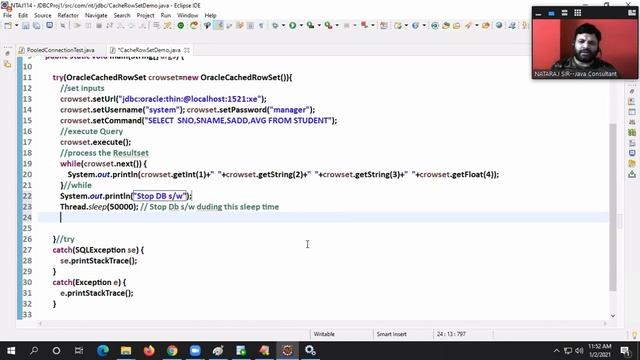The height and width of the screenshot is (360, 640).
Task: Toggle Skip All Breakpoints icon
Action: pyautogui.click(x=62, y=26)
